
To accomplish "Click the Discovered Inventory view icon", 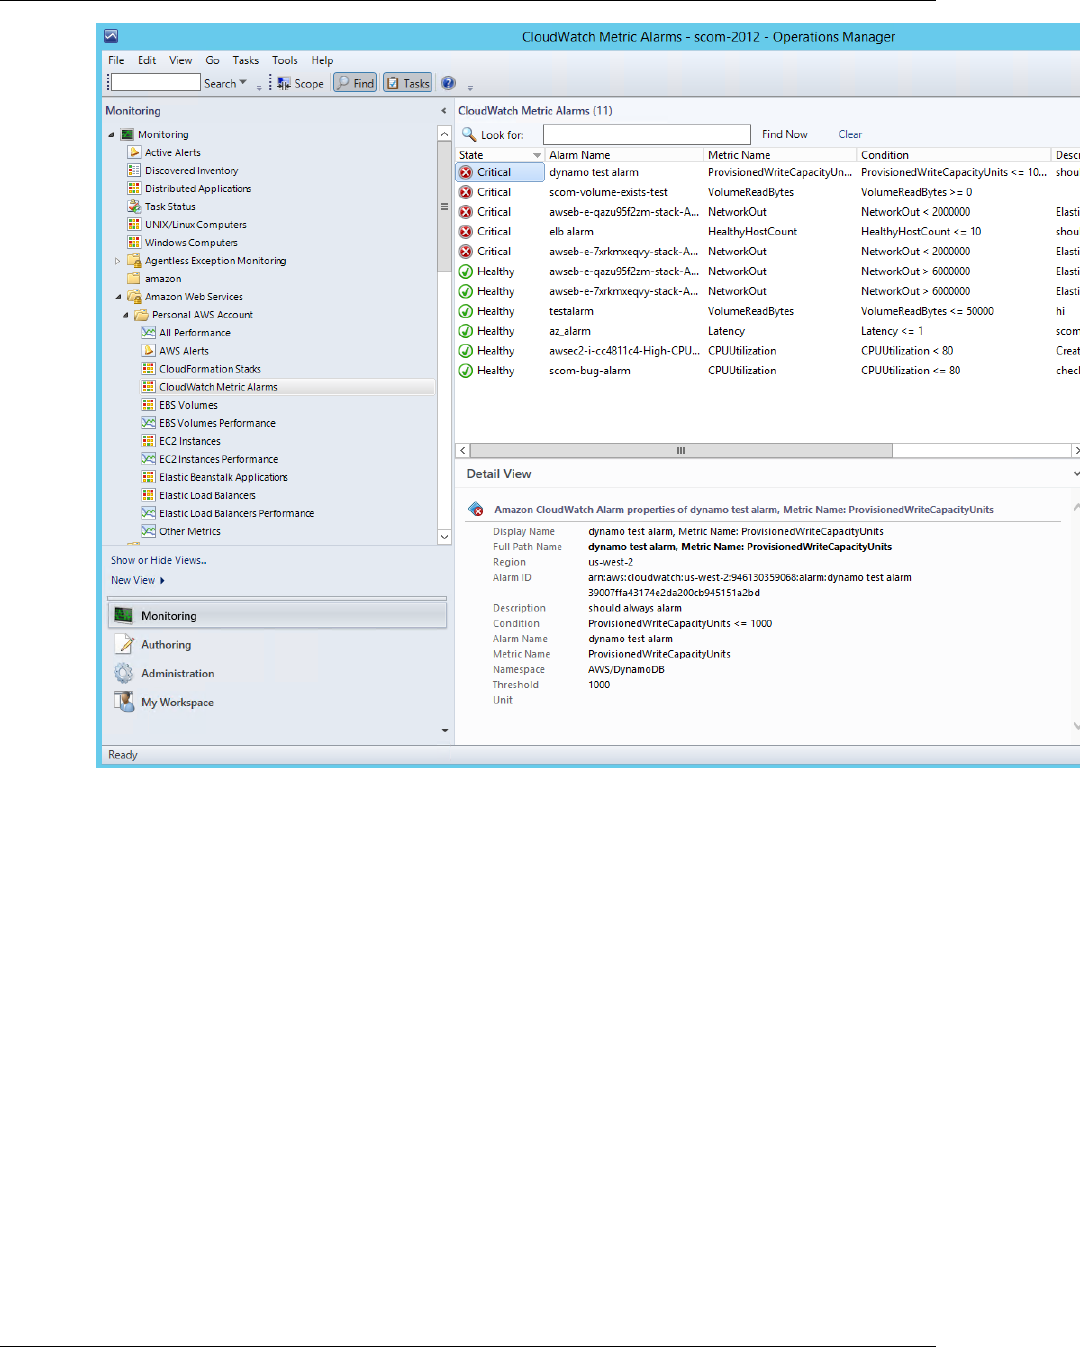I will (x=134, y=170).
